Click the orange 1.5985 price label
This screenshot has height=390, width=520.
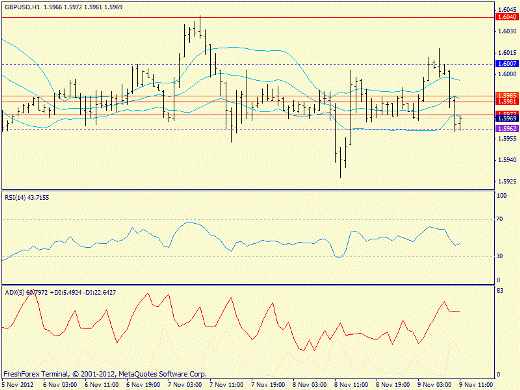point(507,95)
